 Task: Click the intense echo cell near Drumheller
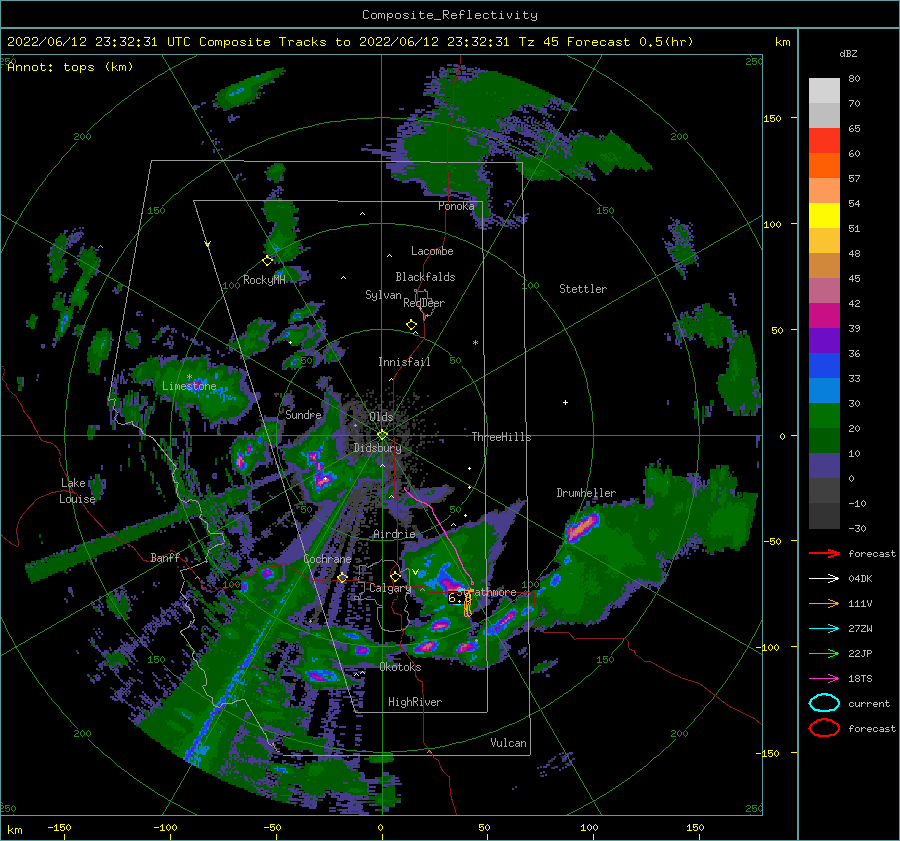pyautogui.click(x=583, y=527)
